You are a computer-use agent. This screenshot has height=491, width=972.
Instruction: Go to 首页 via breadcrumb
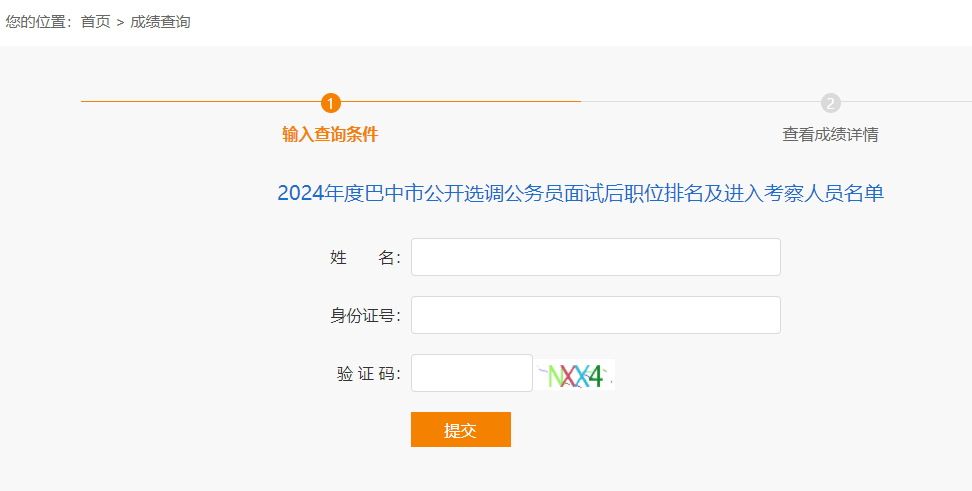(96, 22)
